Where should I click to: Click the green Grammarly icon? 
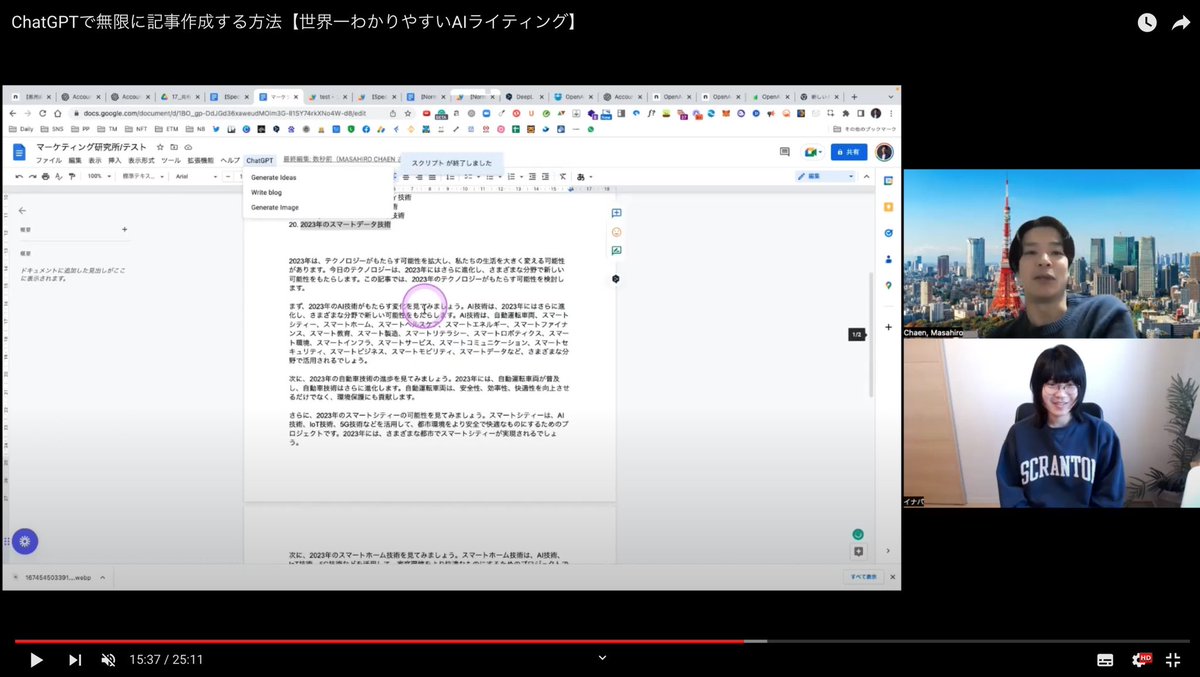(x=858, y=535)
